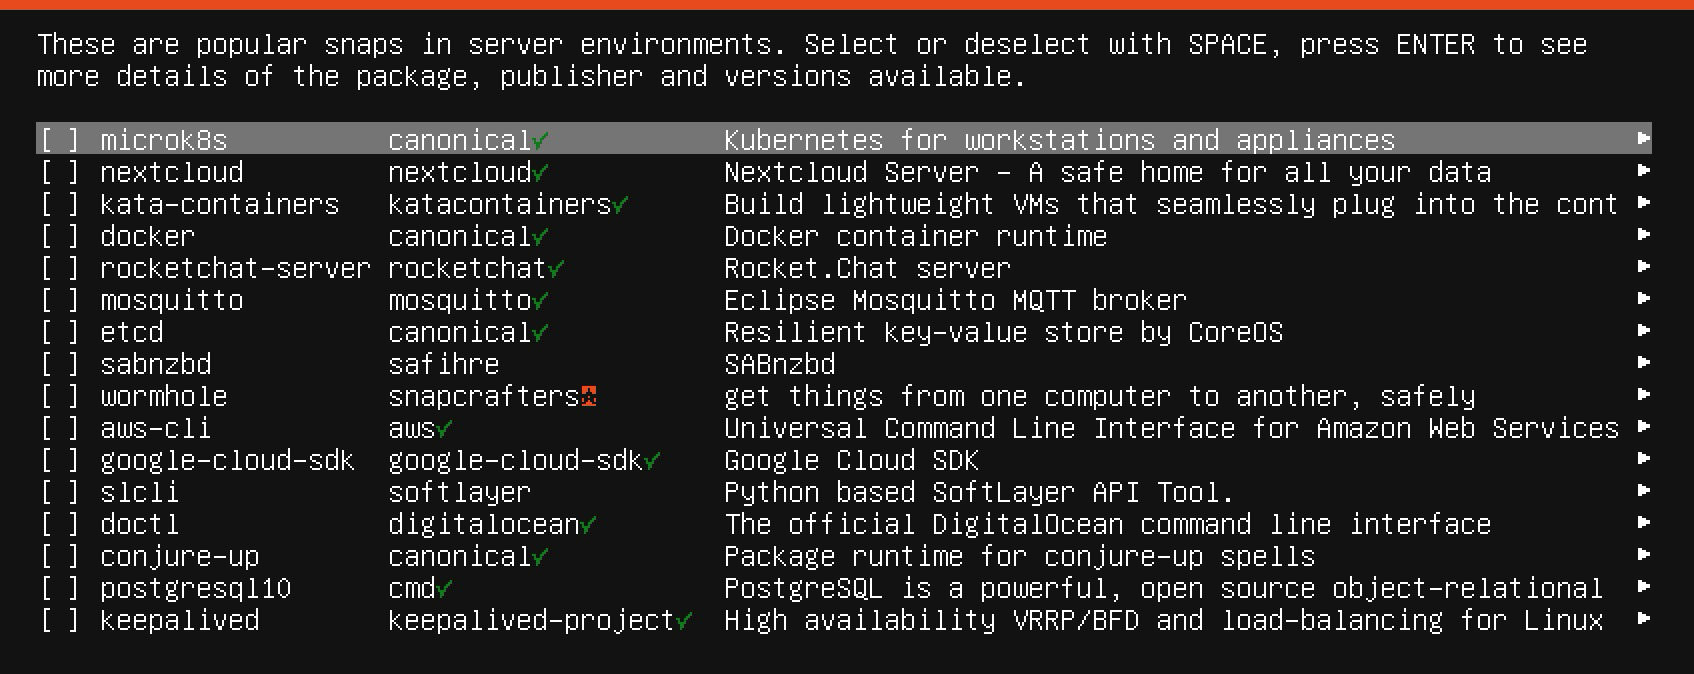Click the verified mark after google-cloud-sdk publisher

(x=652, y=461)
